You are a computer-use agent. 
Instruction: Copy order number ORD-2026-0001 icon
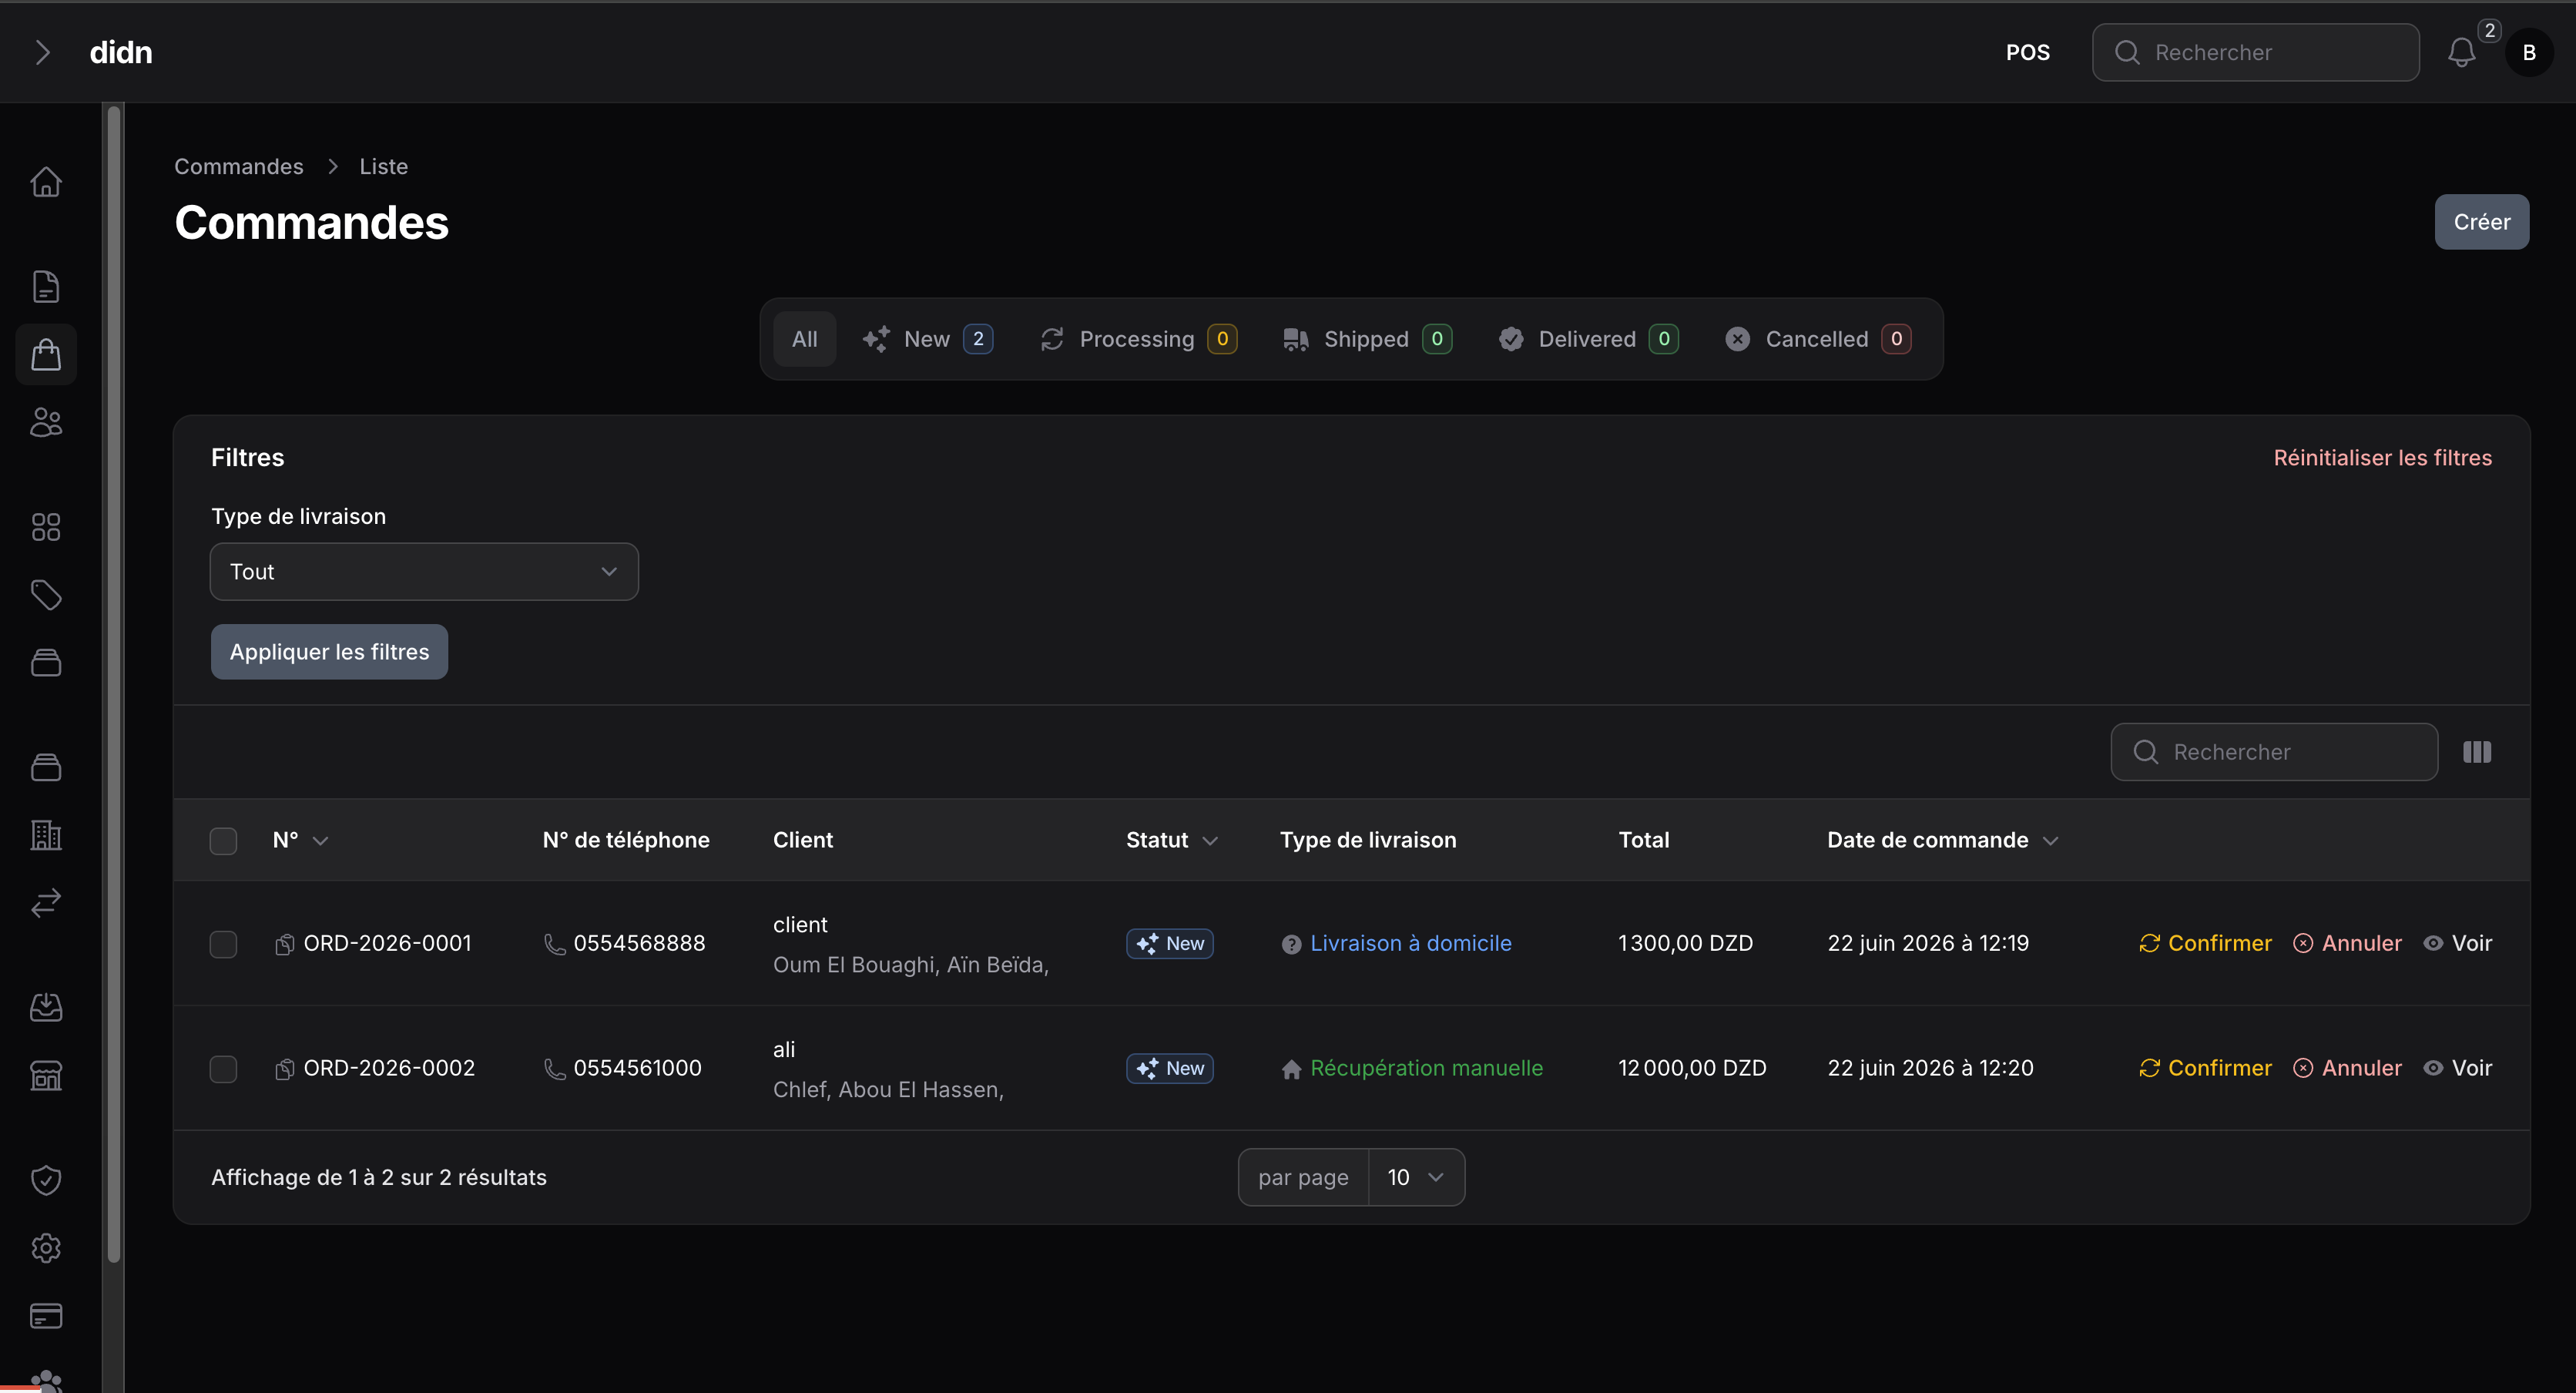[x=284, y=944]
